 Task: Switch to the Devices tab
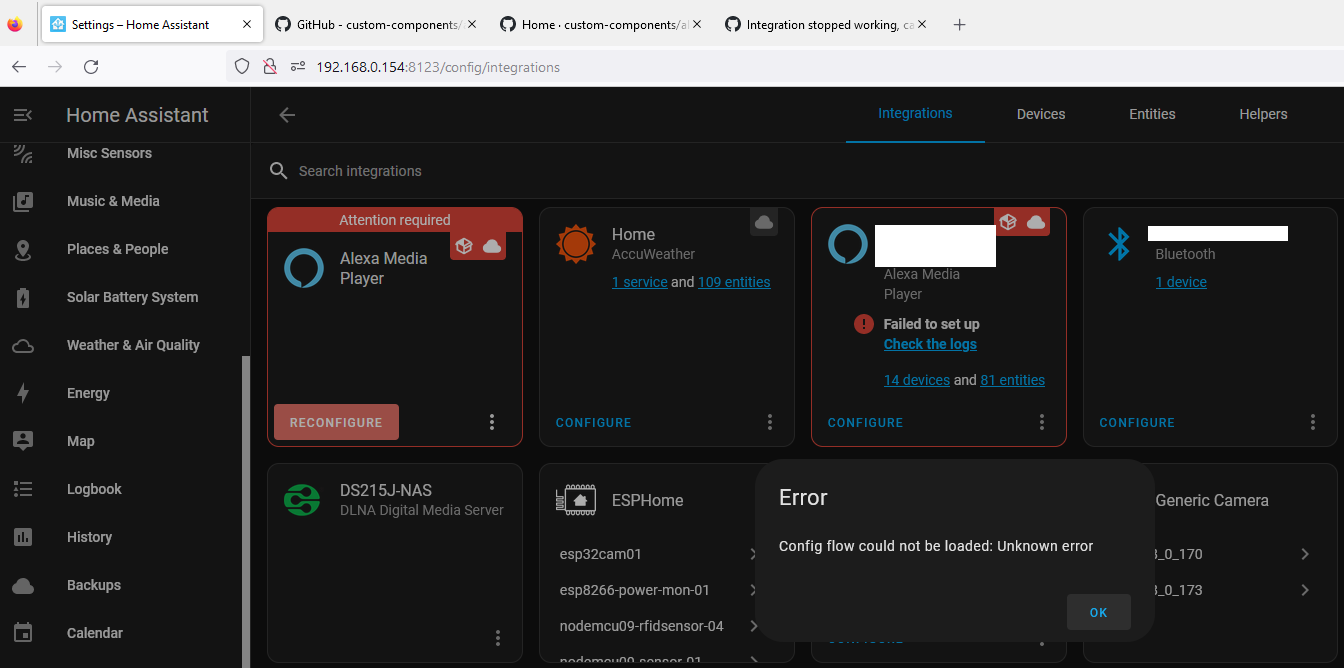point(1040,114)
